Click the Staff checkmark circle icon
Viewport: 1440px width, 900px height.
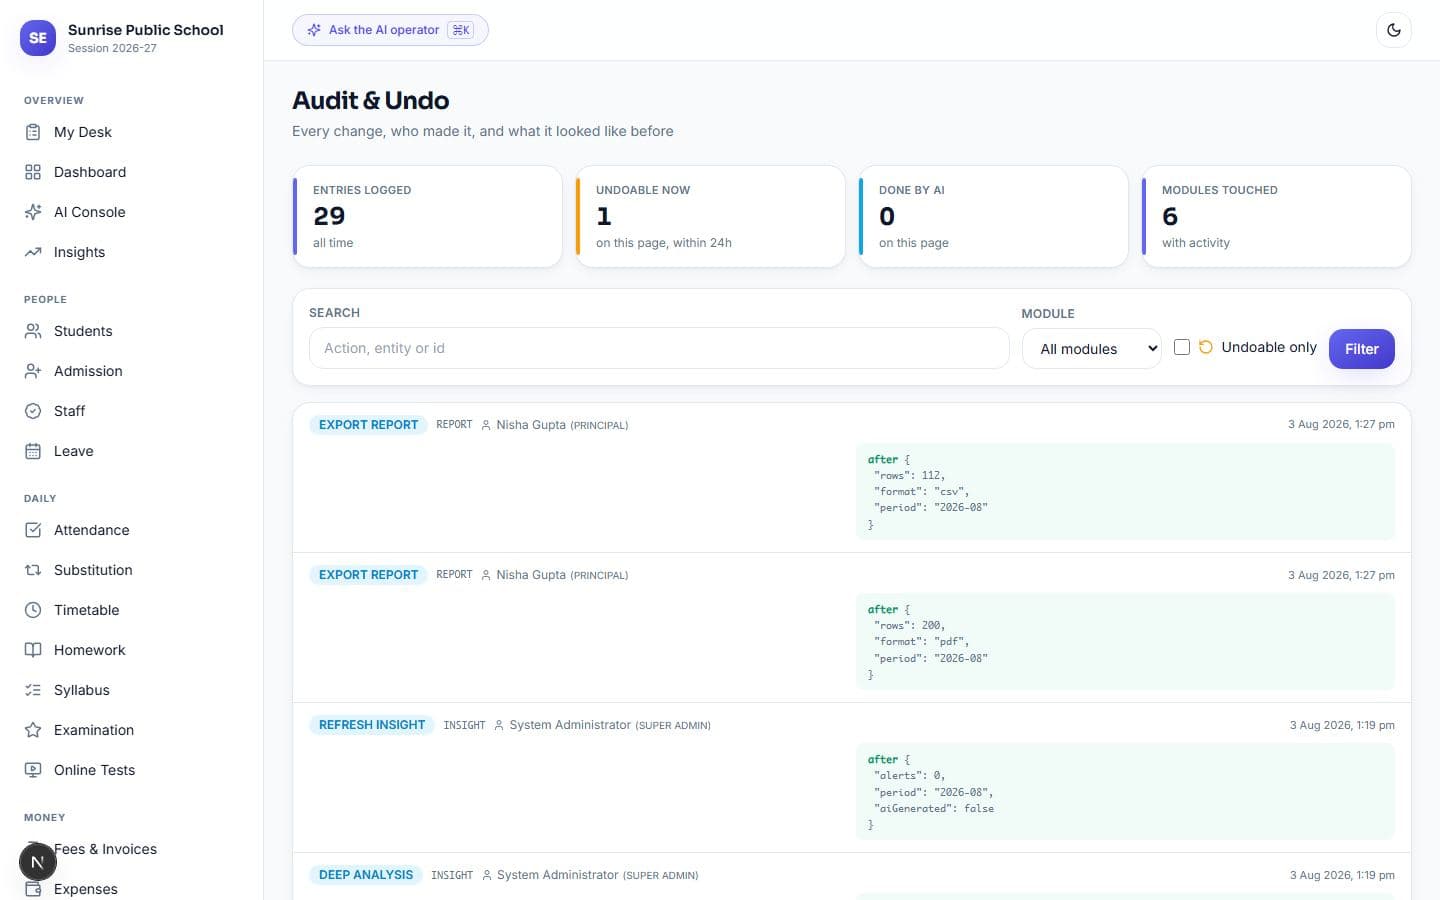pos(33,411)
